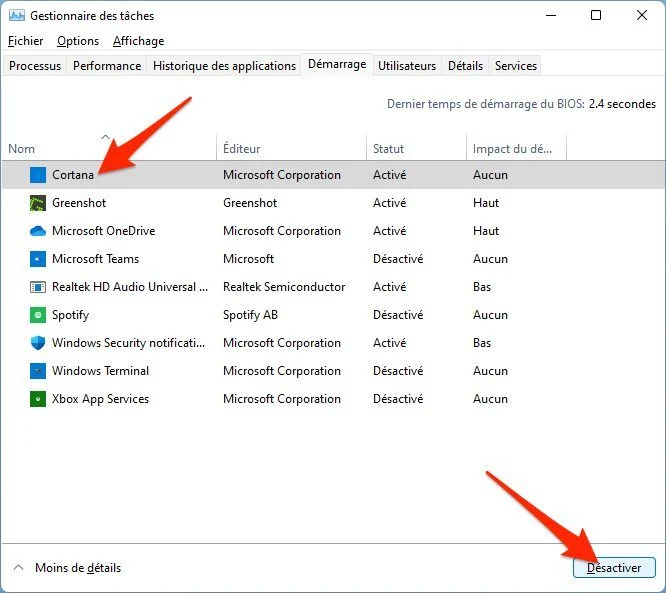
Task: Click the Task Manager title bar icon
Action: (x=17, y=16)
